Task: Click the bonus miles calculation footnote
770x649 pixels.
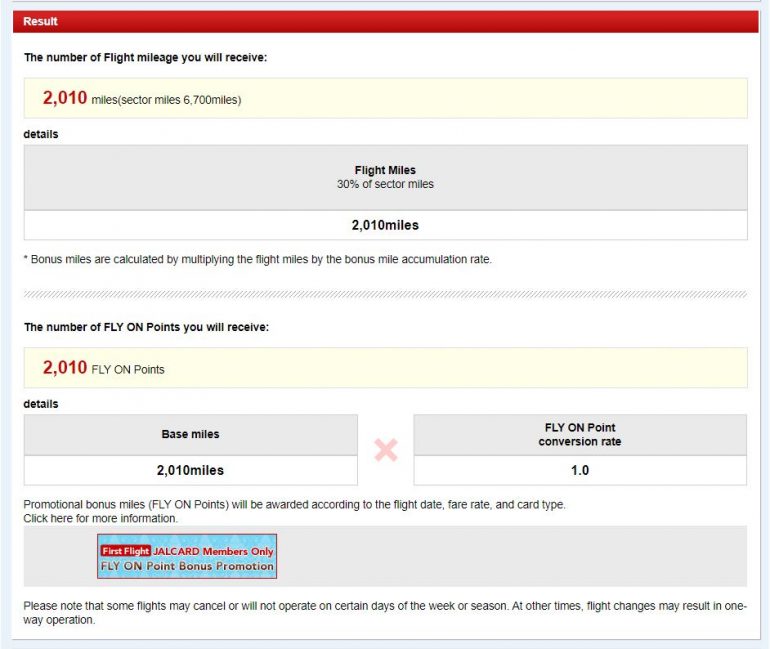Action: [257, 259]
